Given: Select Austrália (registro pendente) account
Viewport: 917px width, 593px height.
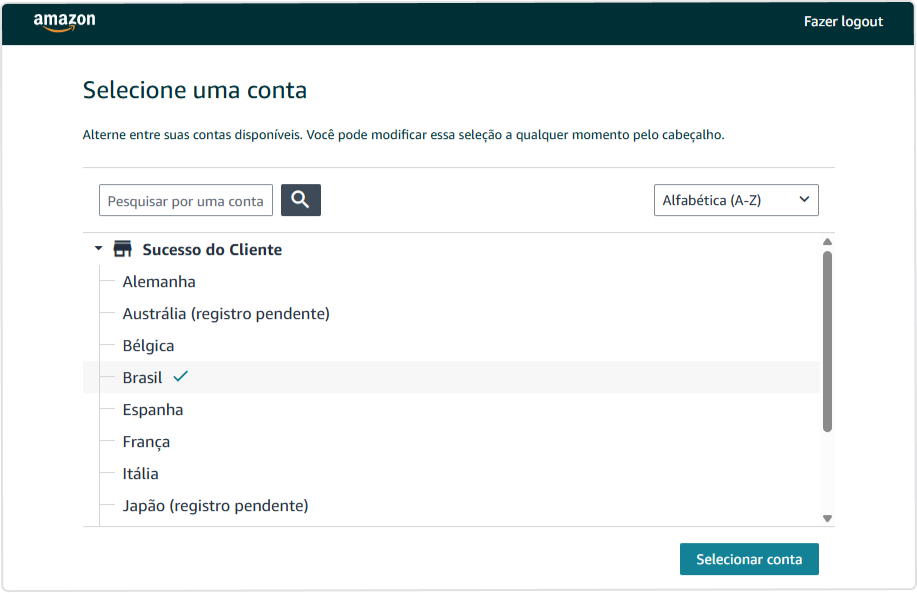Looking at the screenshot, I should click(226, 313).
